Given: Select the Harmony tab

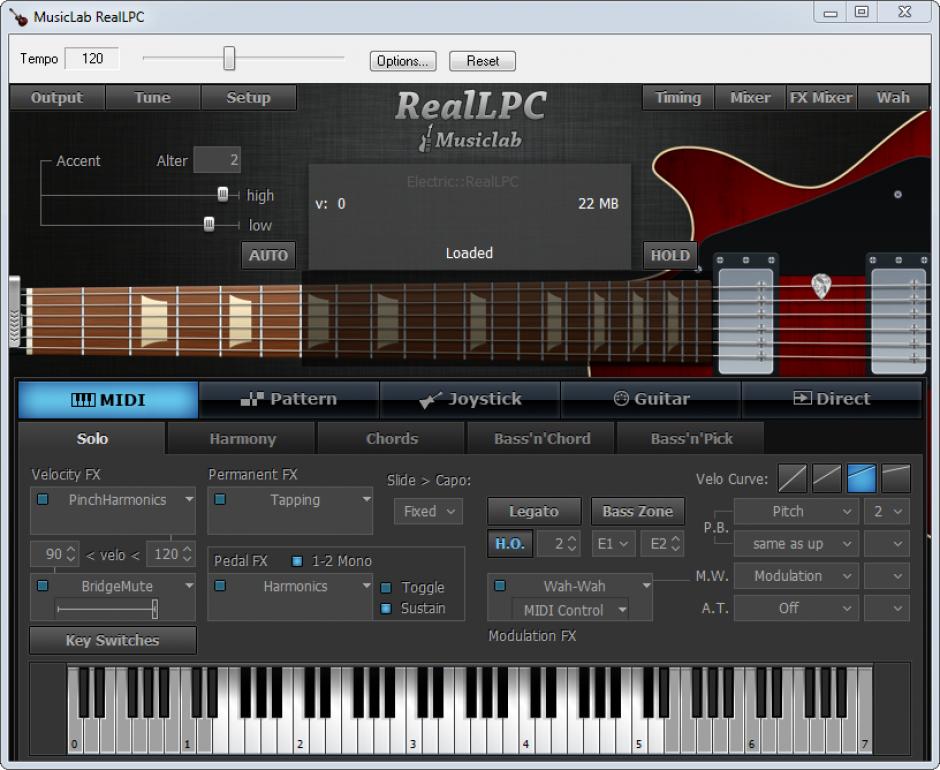Looking at the screenshot, I should coord(242,439).
